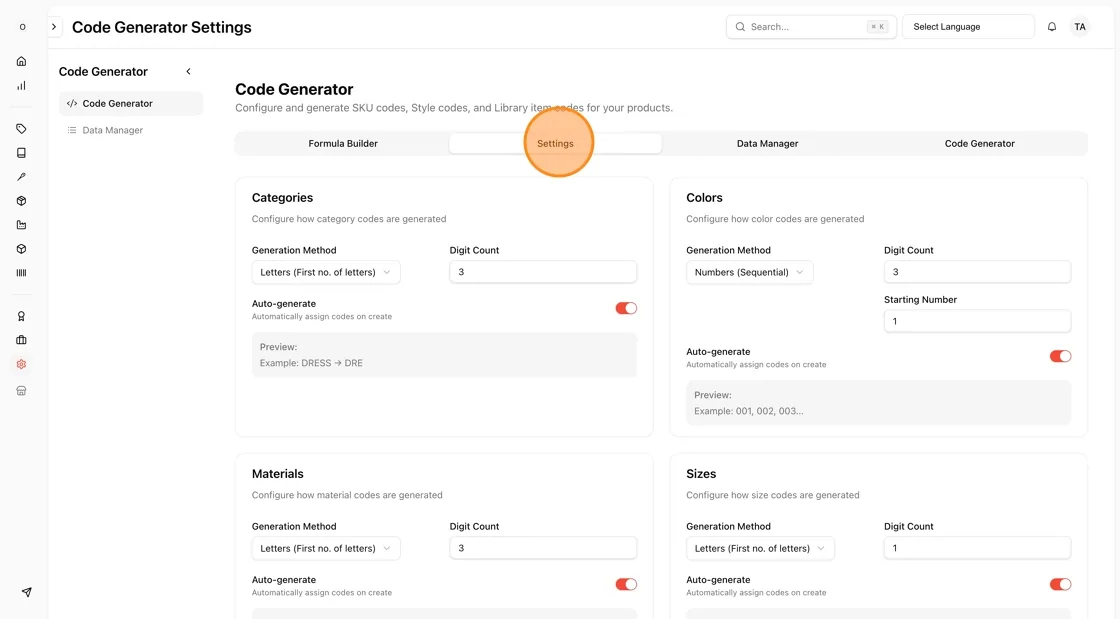Click the paper plane send icon
Screen dimensions: 1120x619
pos(26,592)
